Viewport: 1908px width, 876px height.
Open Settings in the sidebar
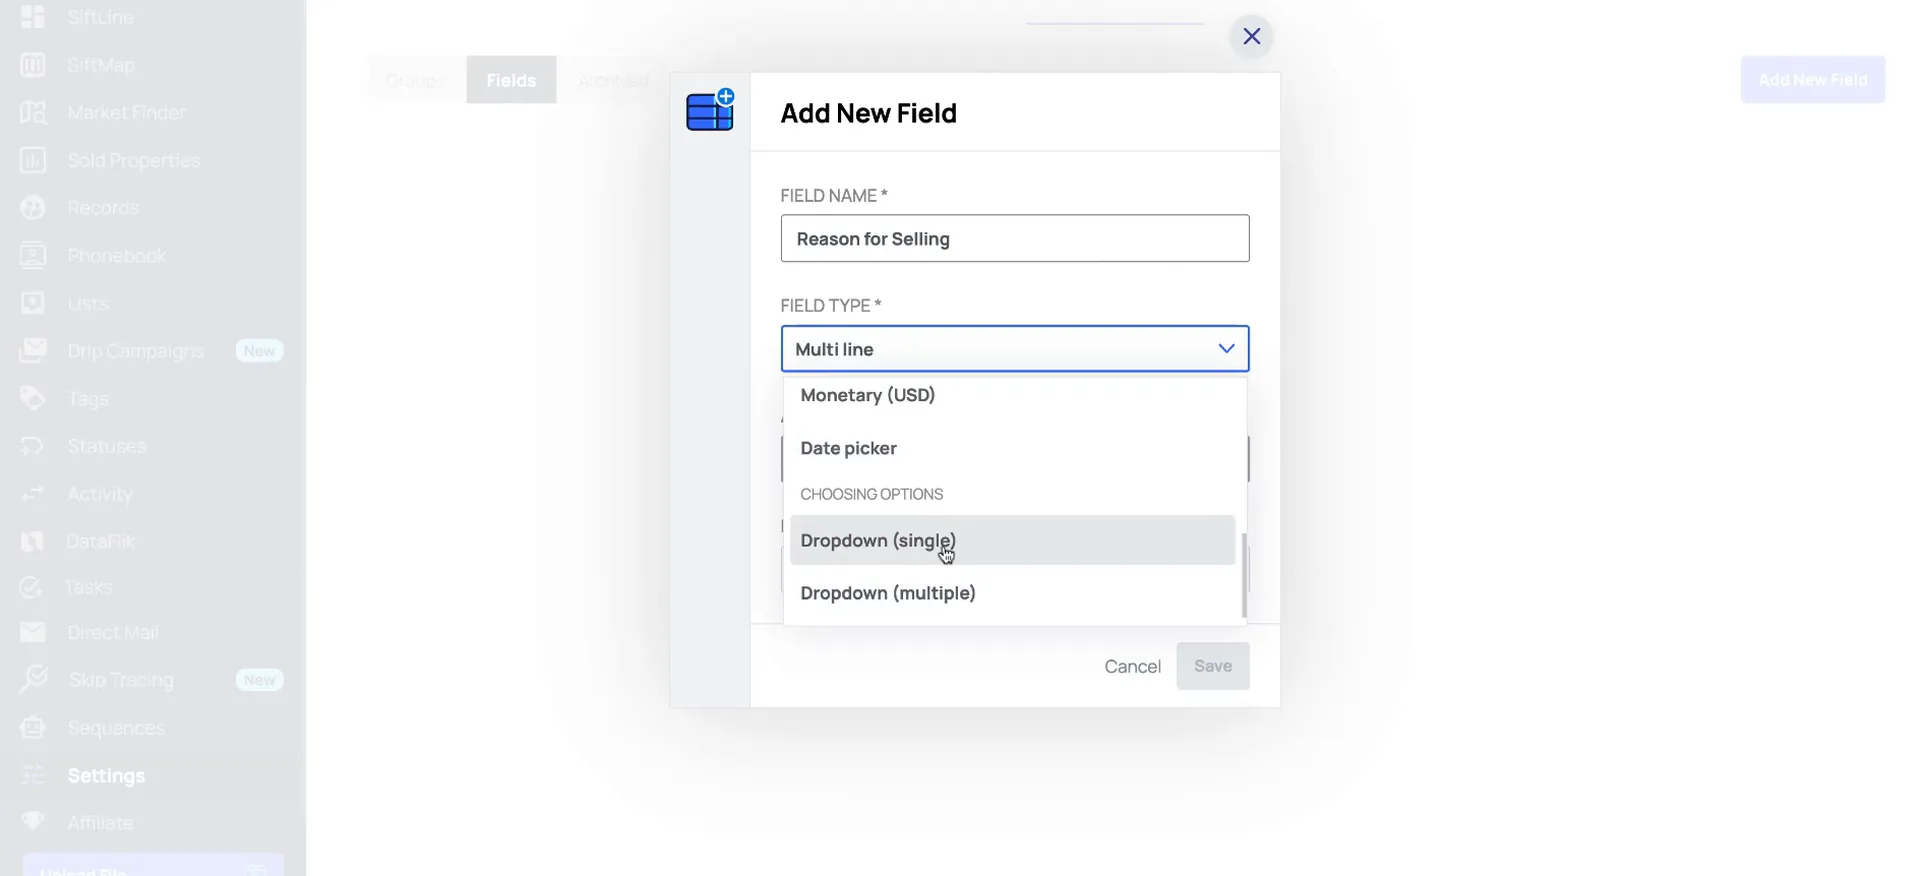[106, 776]
